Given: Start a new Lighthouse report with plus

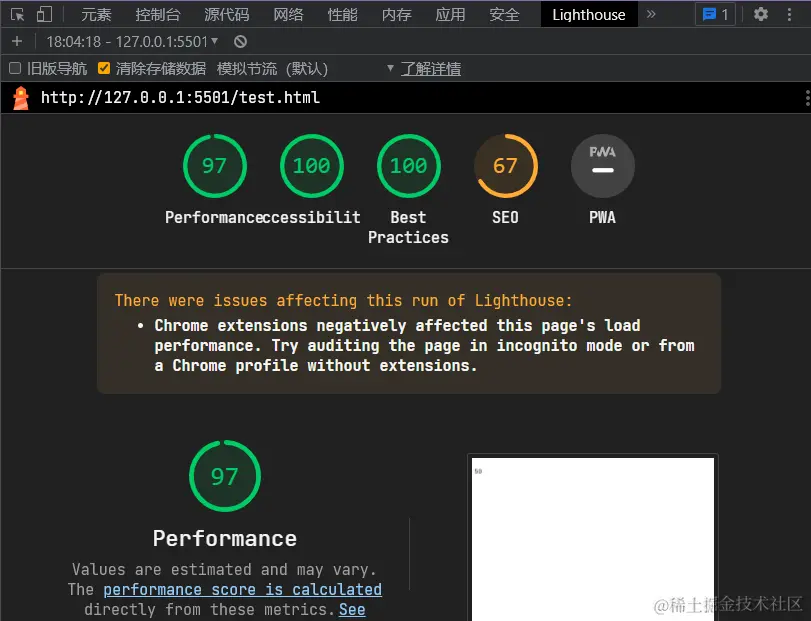Looking at the screenshot, I should (x=17, y=41).
